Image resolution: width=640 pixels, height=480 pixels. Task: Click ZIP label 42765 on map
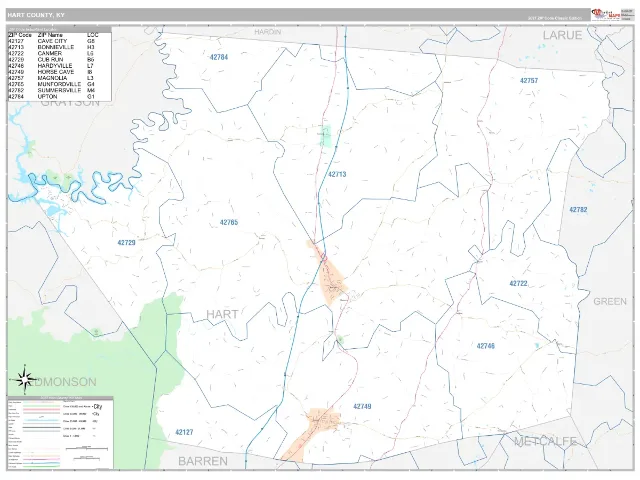(229, 222)
